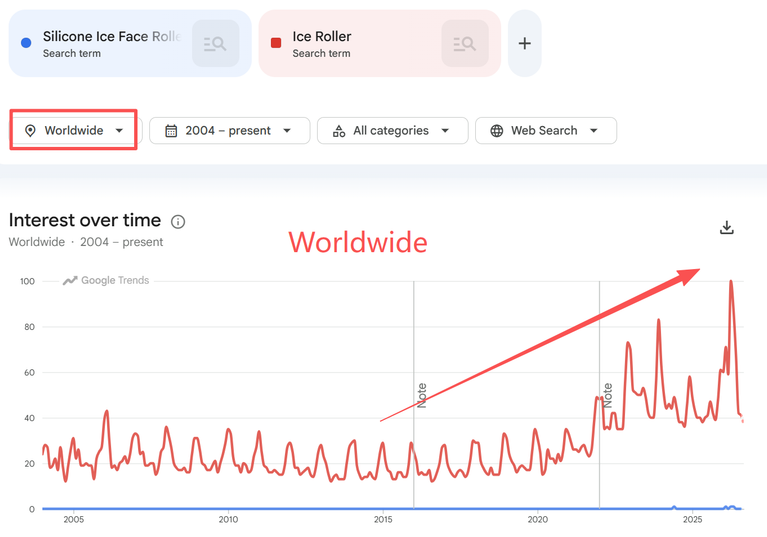This screenshot has height=537, width=767.
Task: Click the globe icon by Web Search
Action: click(x=496, y=131)
